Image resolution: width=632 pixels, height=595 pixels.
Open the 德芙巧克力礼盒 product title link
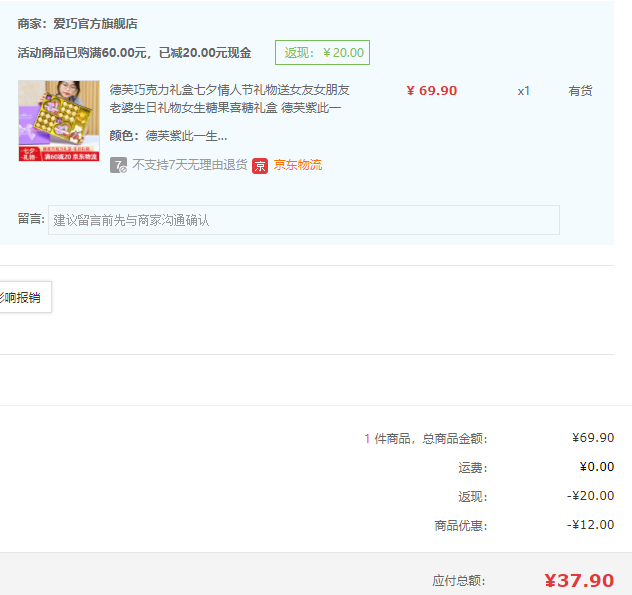[229, 99]
